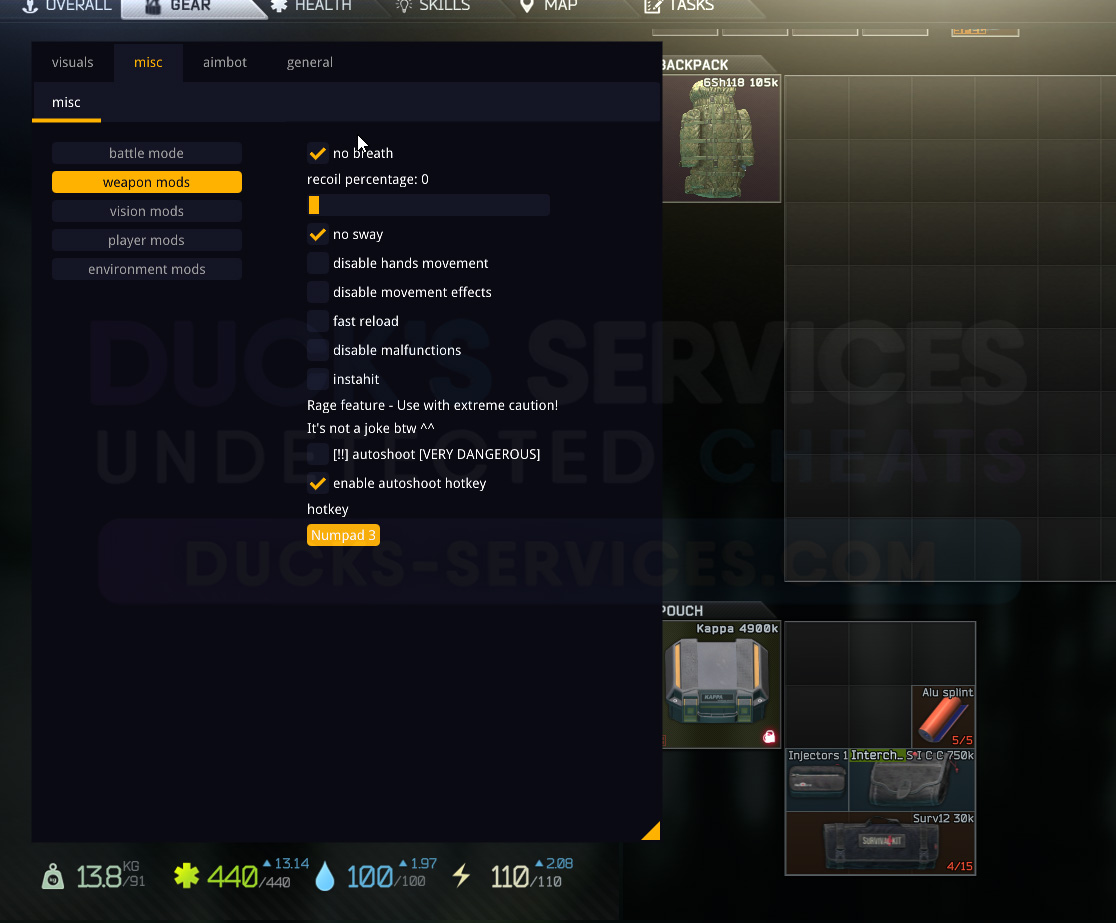The image size is (1116, 923).
Task: Click the 13.8 KG weight value
Action: coord(110,876)
